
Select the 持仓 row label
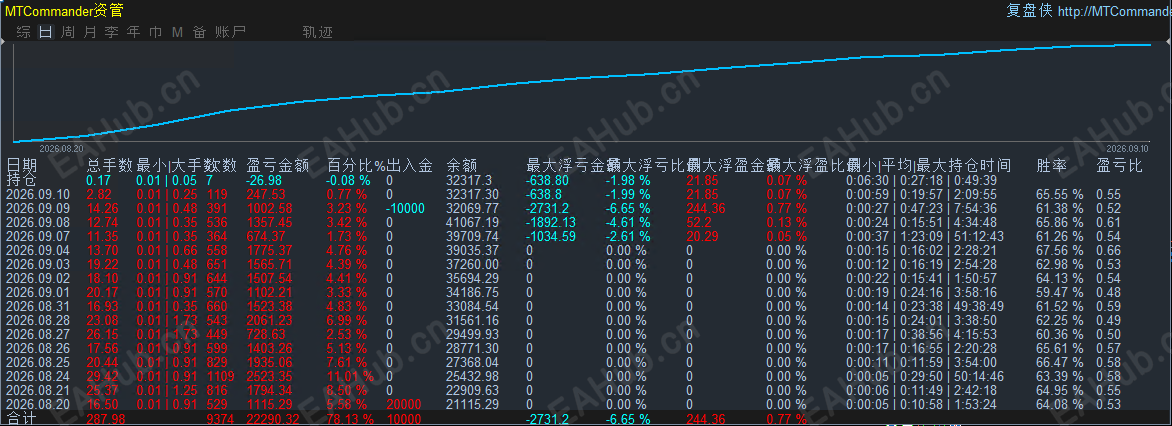[x=22, y=180]
